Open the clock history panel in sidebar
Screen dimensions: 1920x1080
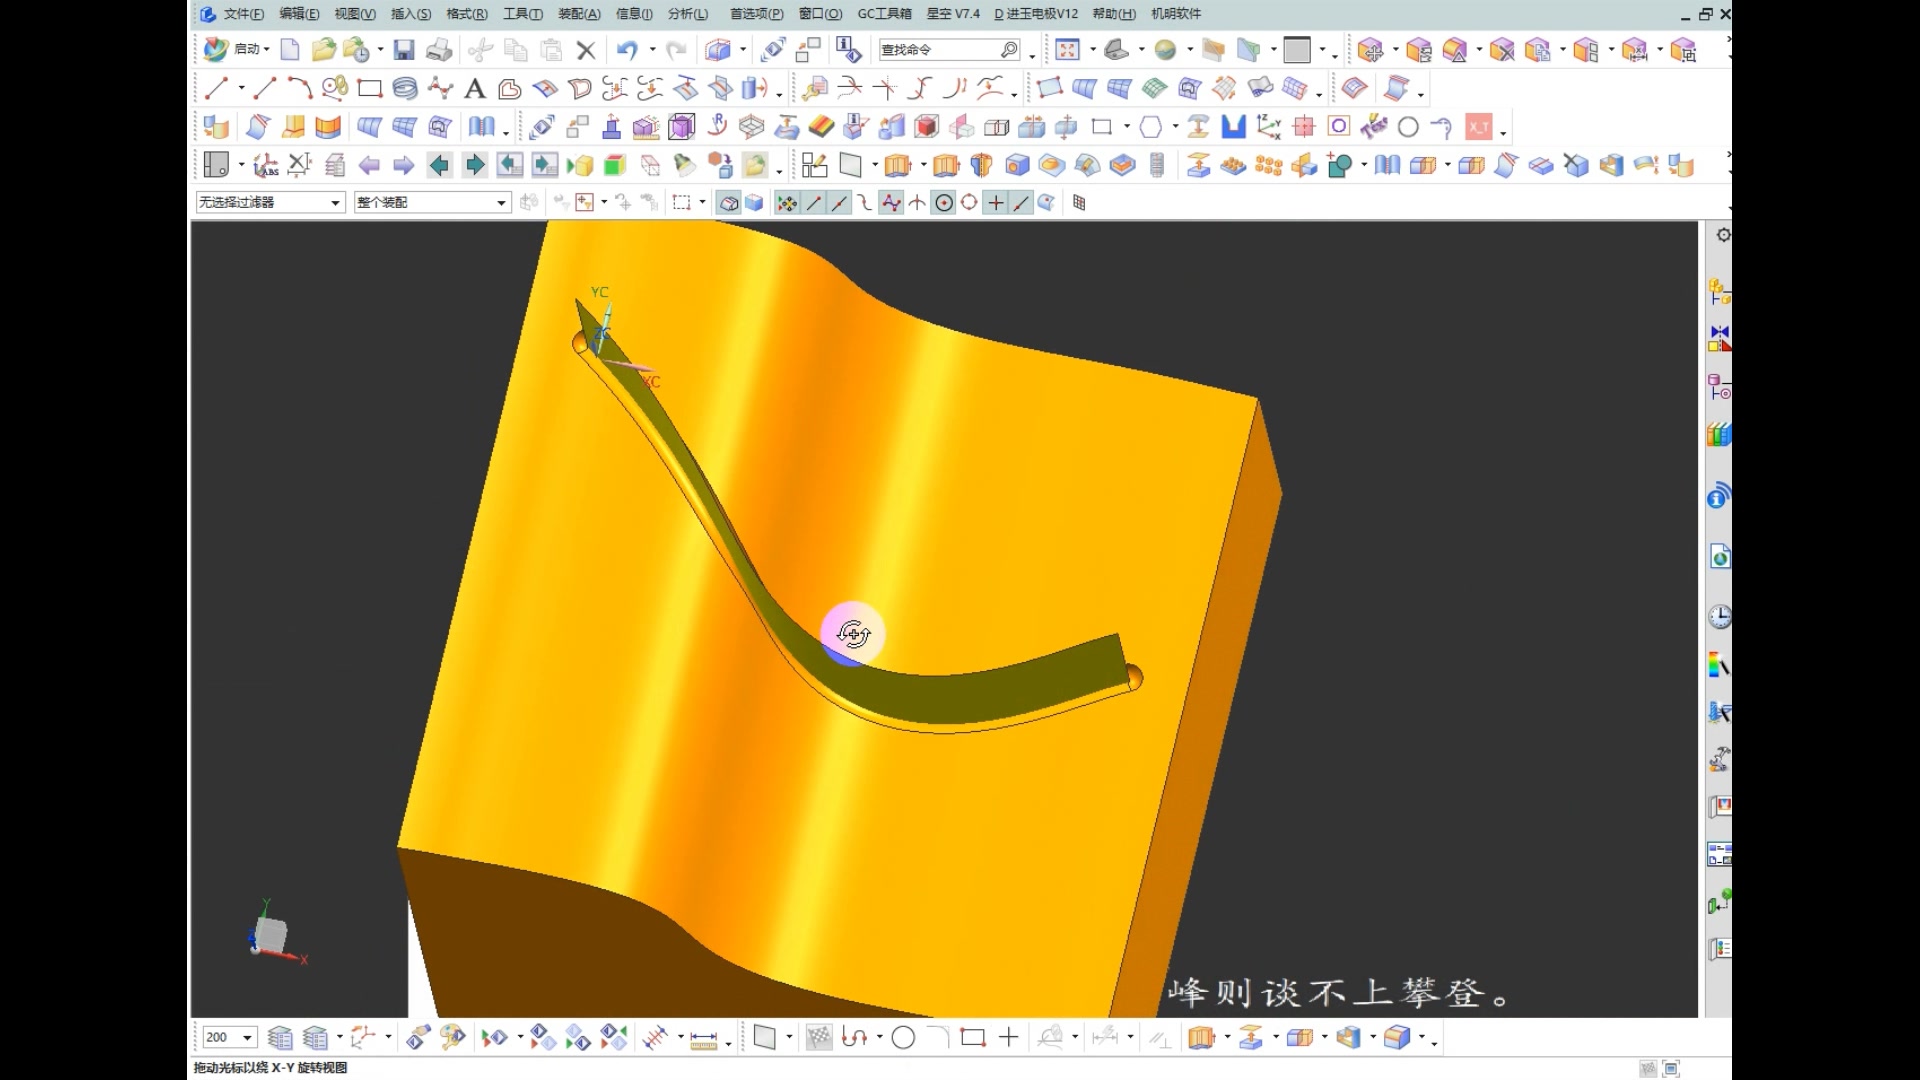point(1719,617)
